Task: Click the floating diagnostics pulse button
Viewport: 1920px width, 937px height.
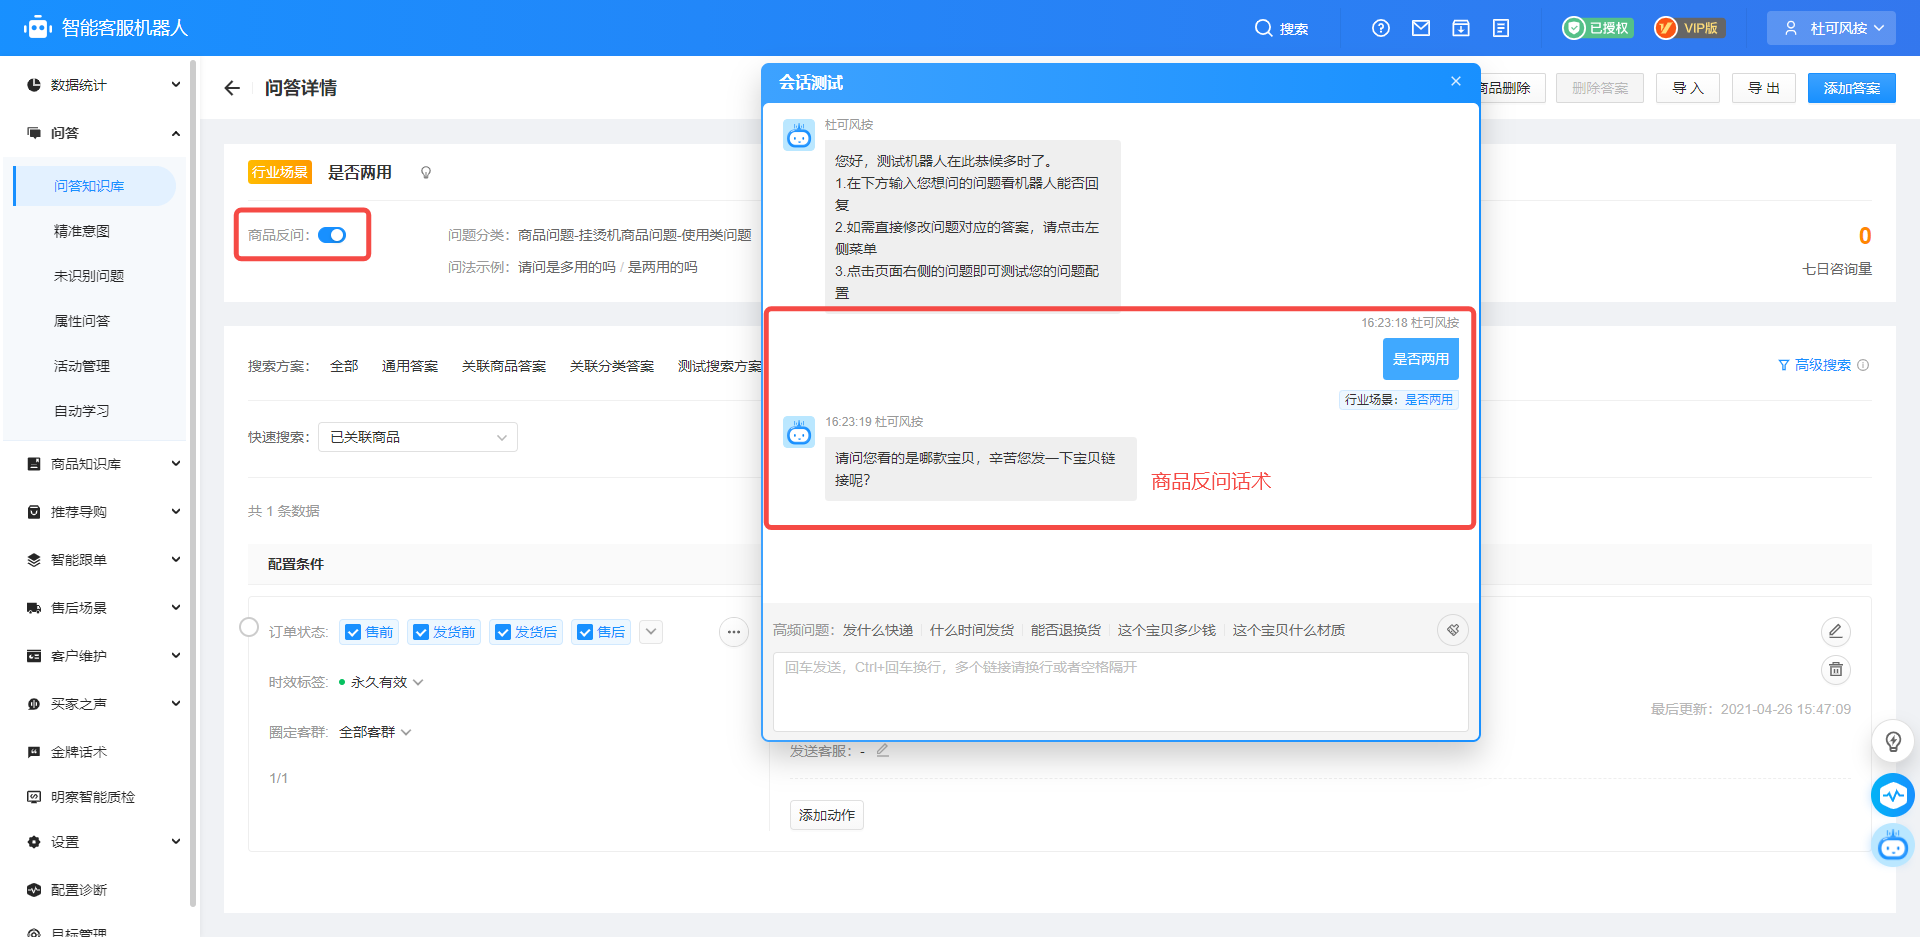Action: click(1893, 796)
